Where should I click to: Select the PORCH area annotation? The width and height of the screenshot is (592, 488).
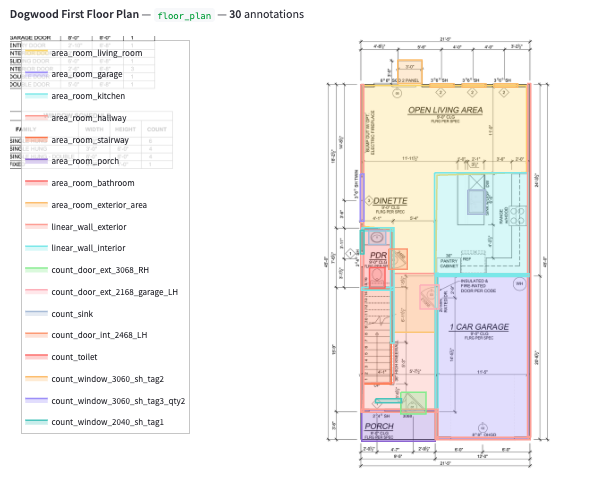[x=398, y=426]
